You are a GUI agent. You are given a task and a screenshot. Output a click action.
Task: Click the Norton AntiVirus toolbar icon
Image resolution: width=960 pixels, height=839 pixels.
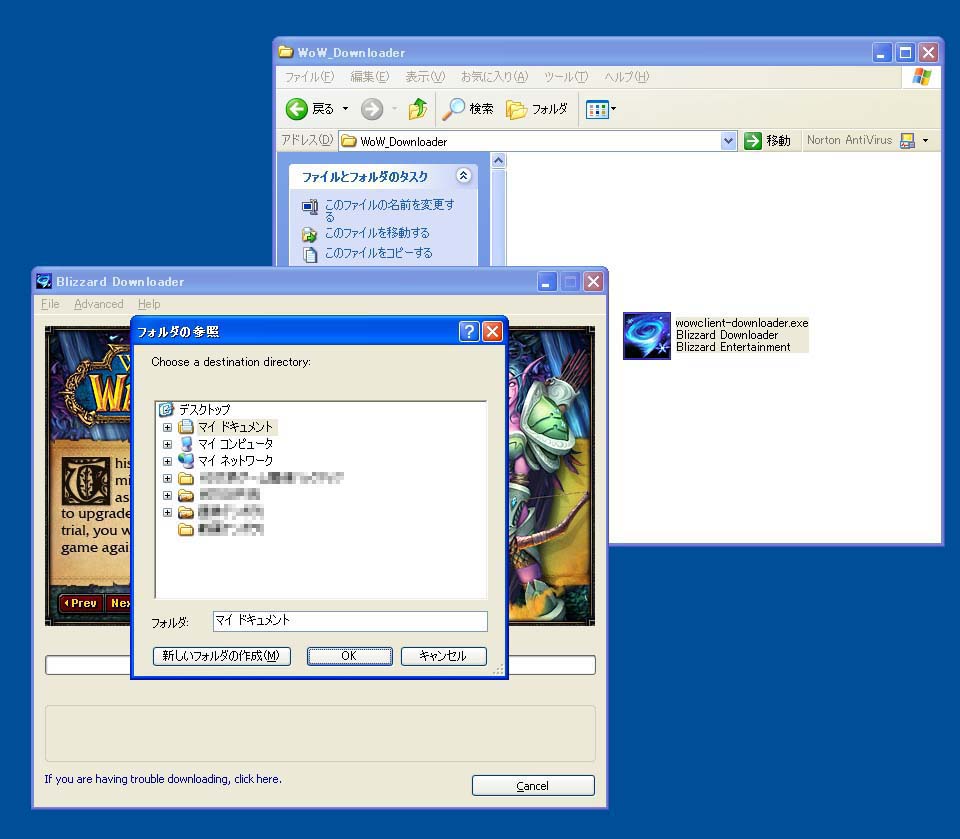[x=907, y=141]
